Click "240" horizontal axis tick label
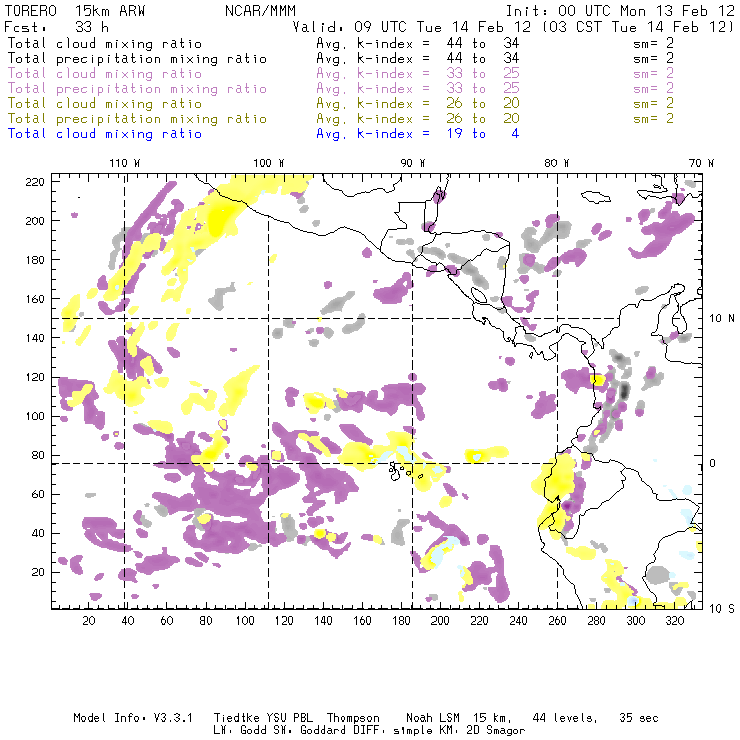The width and height of the screenshot is (740, 740). click(x=518, y=621)
